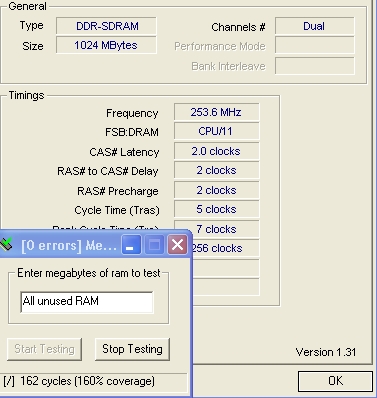Click the 'All unused RAM' input field

point(87,302)
